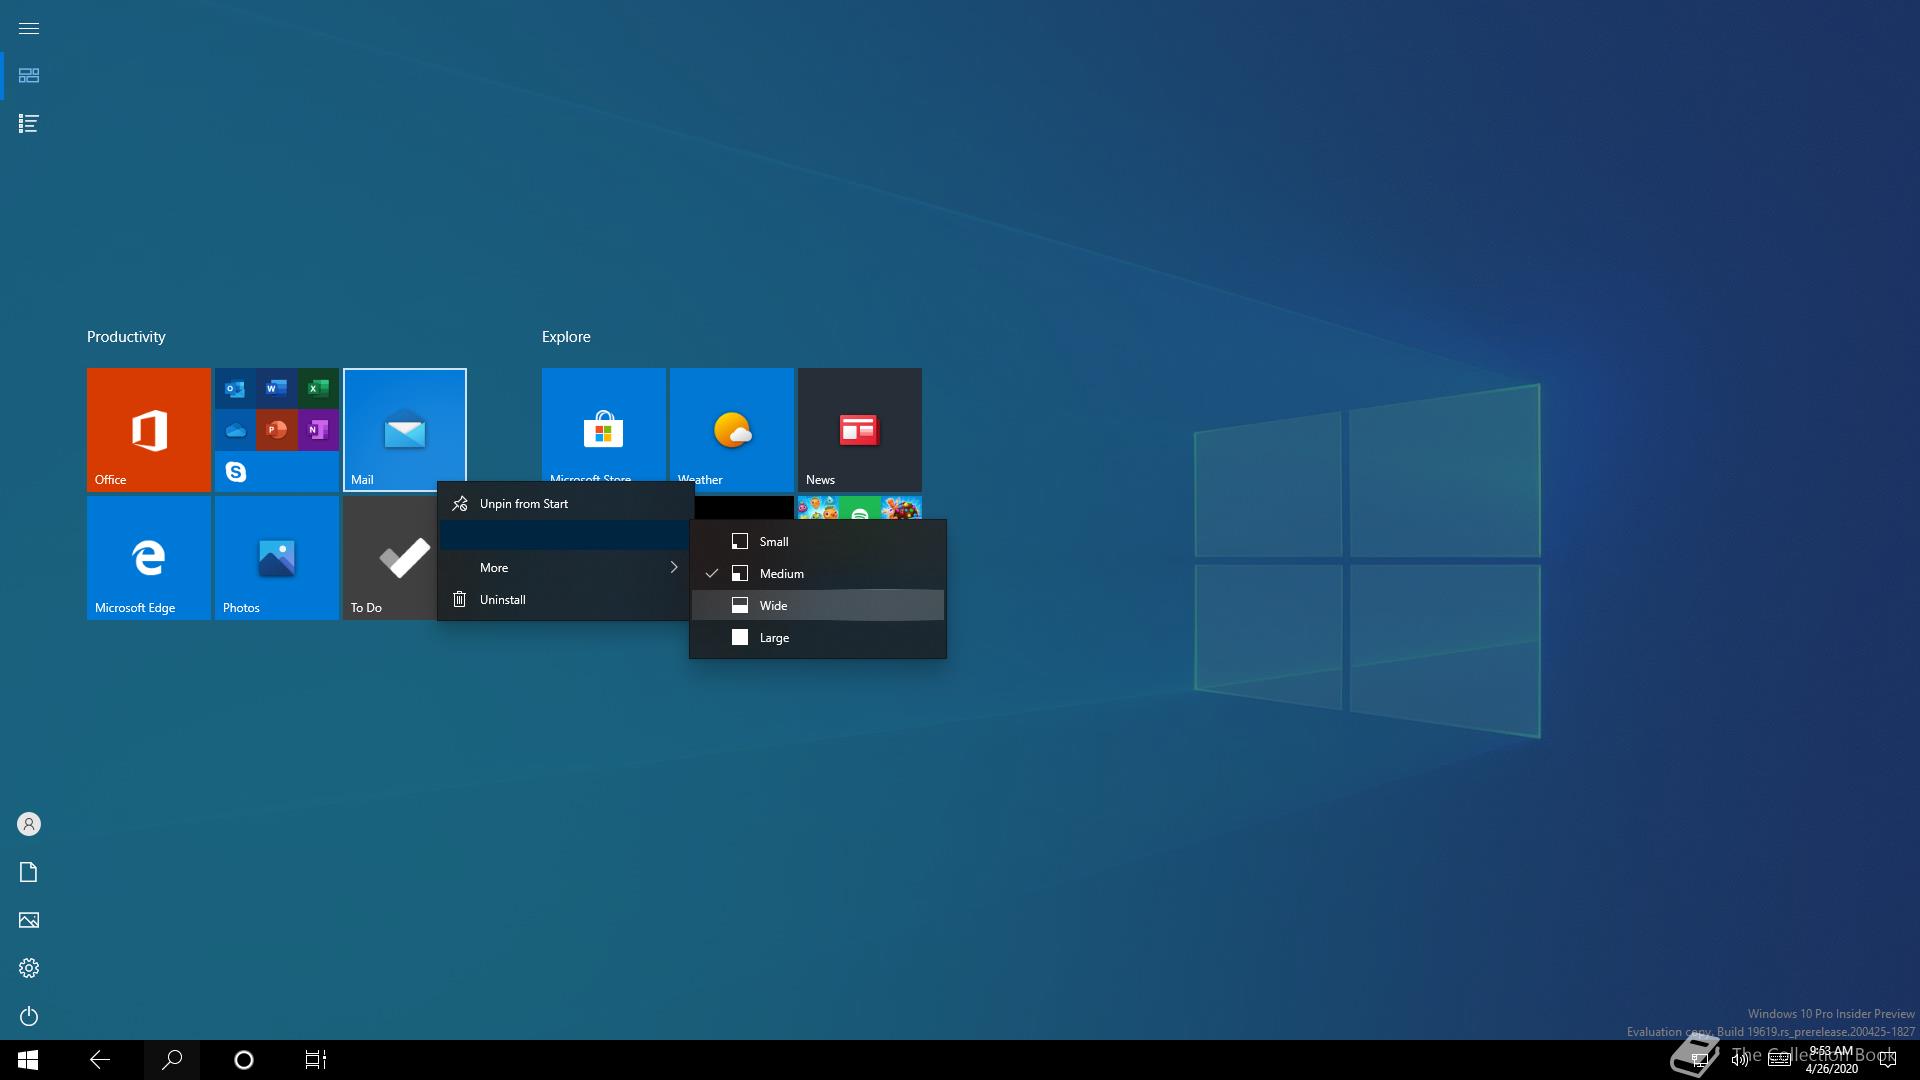The width and height of the screenshot is (1920, 1080).
Task: Launch the Microsoft Edge tile
Action: tap(149, 558)
